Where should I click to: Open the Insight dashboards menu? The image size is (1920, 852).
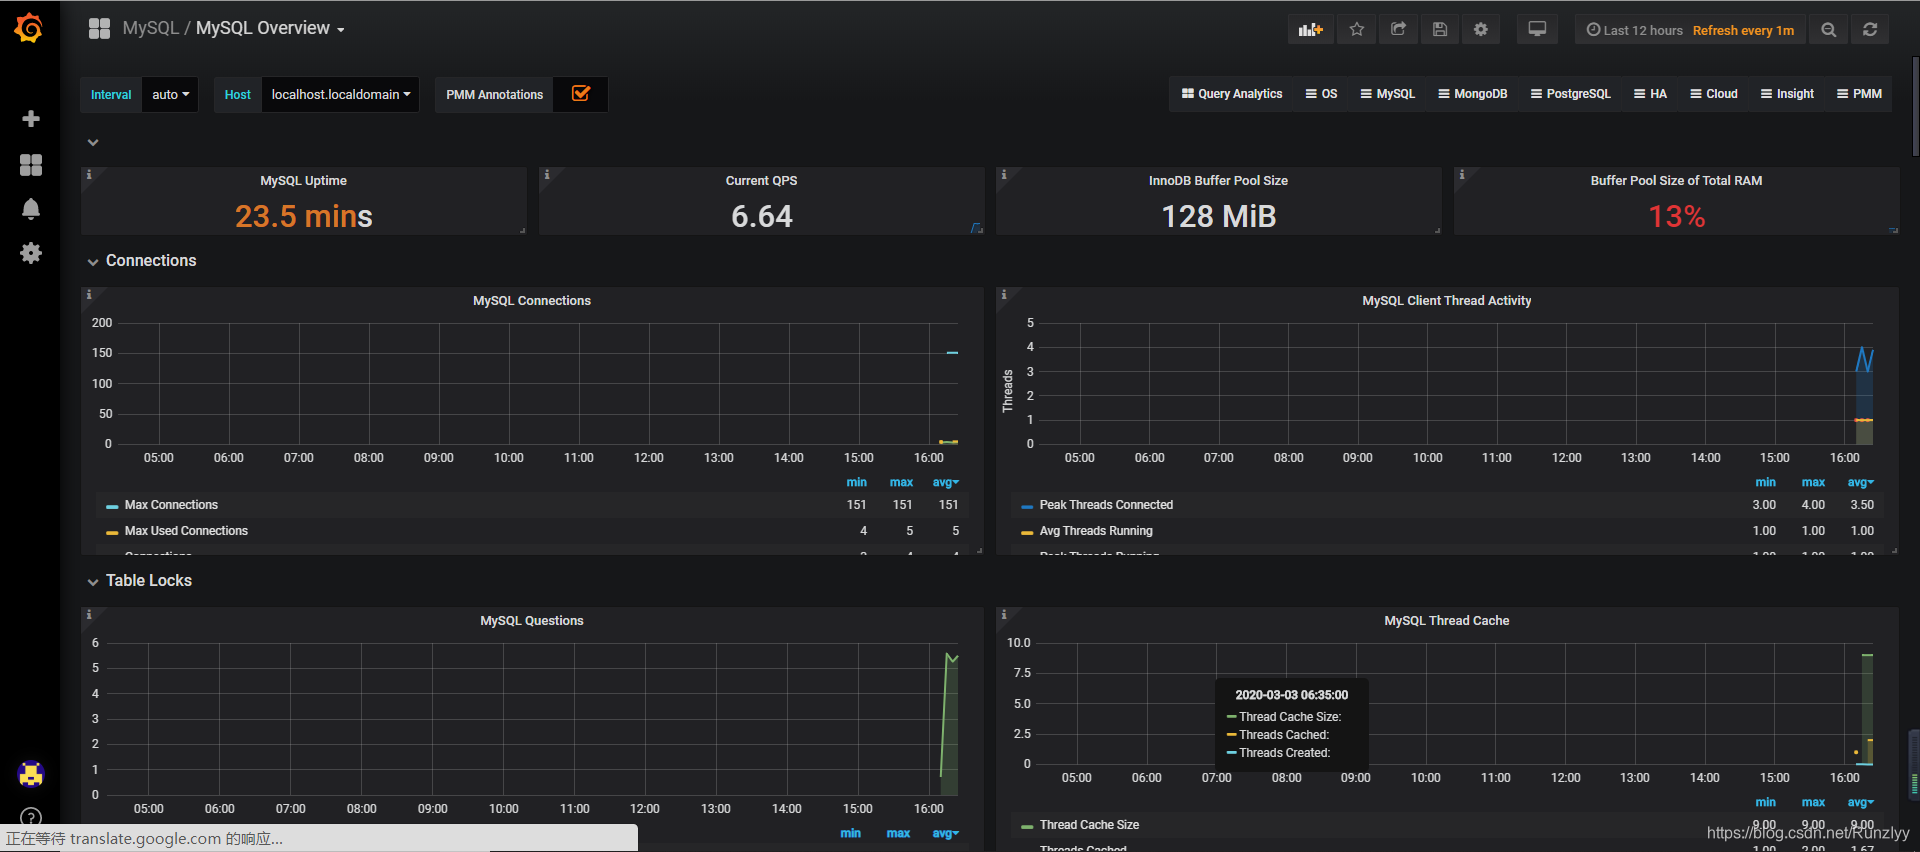(x=1788, y=94)
